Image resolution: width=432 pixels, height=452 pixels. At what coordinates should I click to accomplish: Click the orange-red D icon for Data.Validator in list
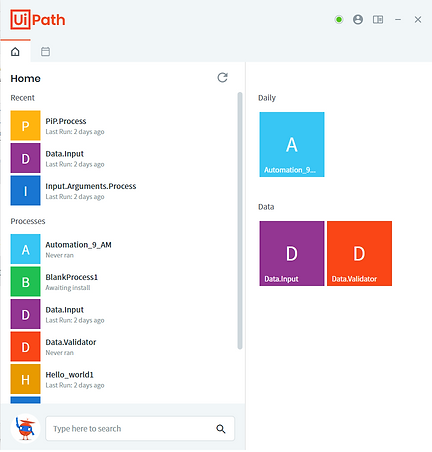click(x=25, y=347)
